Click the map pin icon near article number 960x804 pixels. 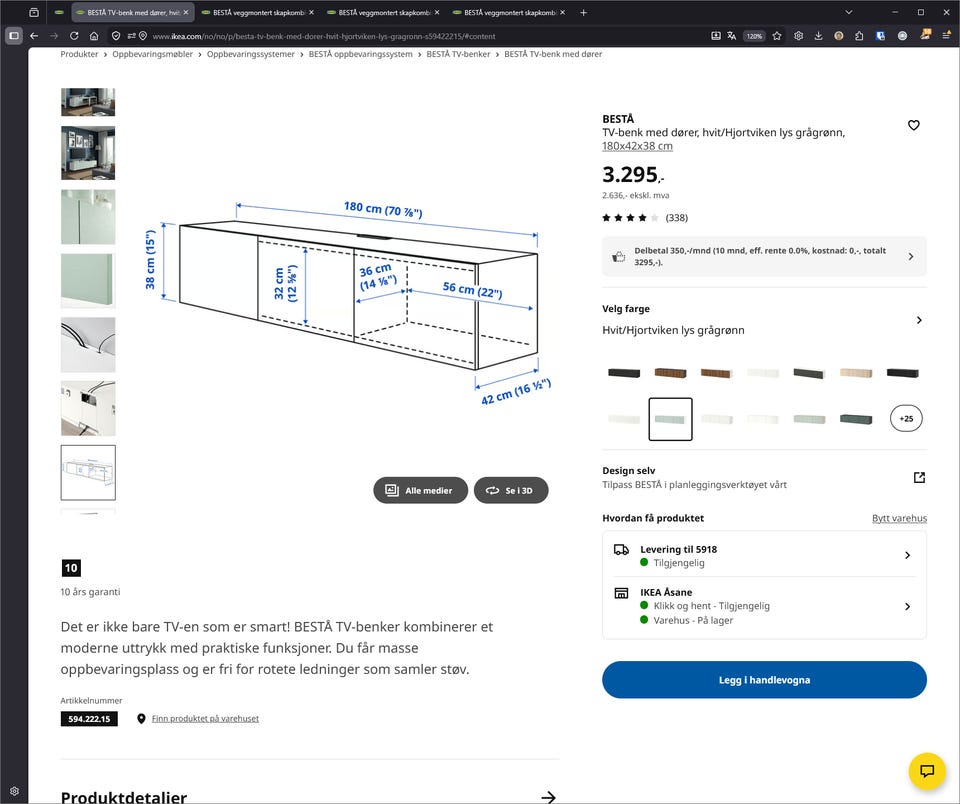tap(141, 718)
